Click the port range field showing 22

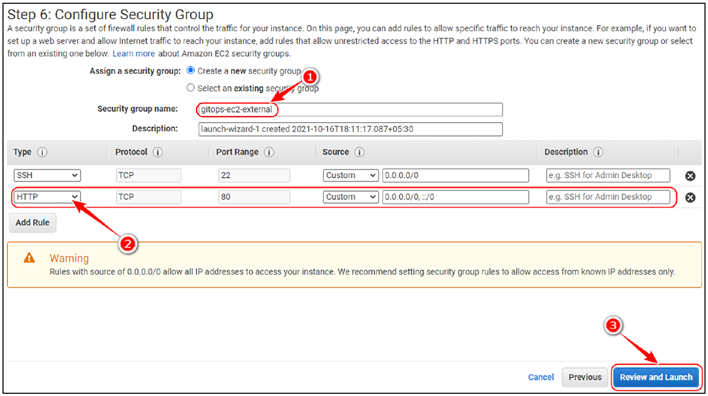click(x=254, y=175)
